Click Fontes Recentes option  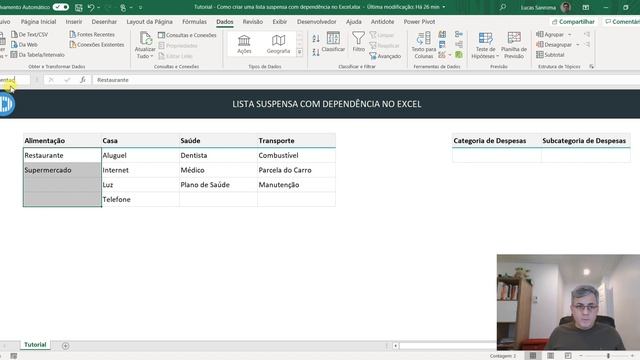[92, 35]
